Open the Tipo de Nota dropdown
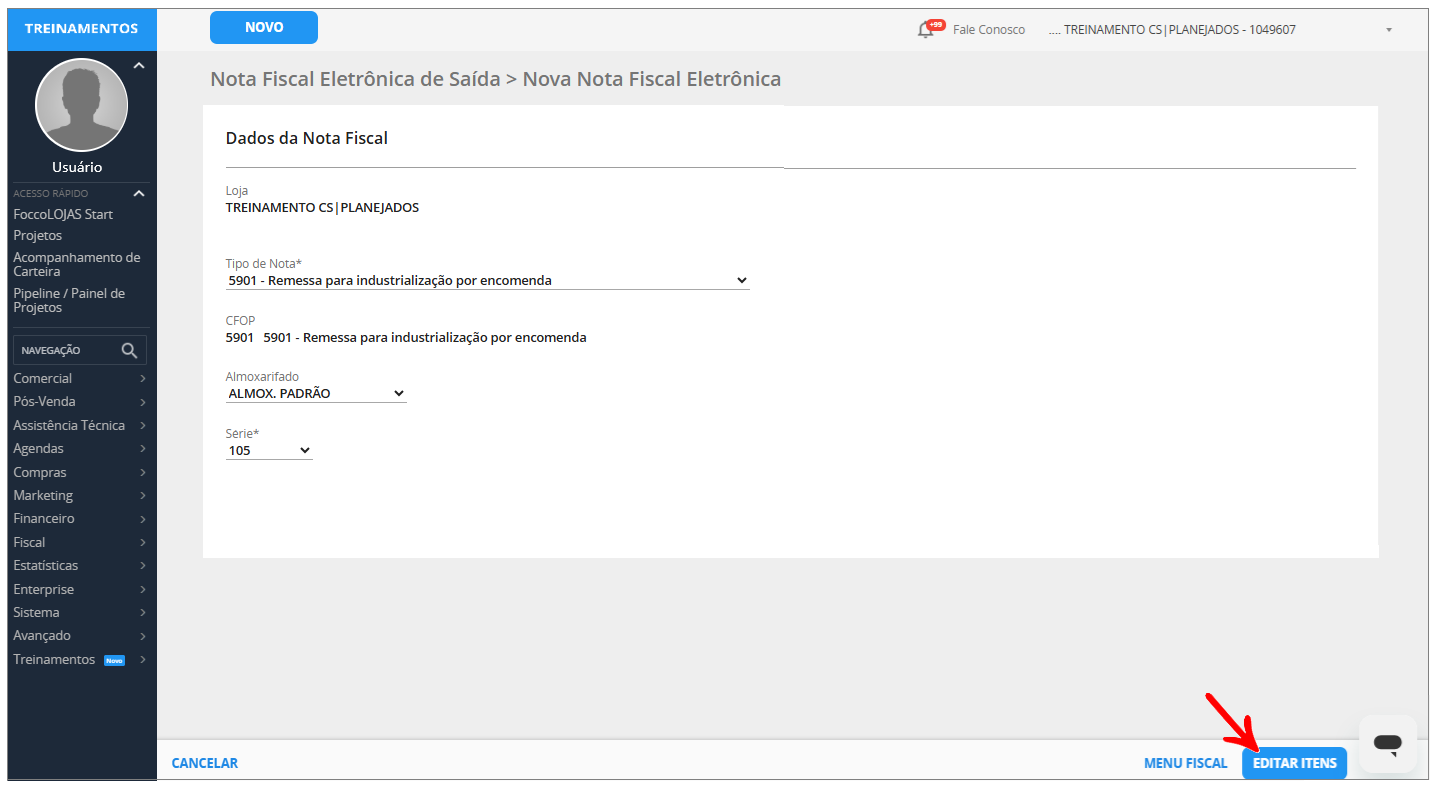Screen dimensions: 1436x787 [487, 281]
